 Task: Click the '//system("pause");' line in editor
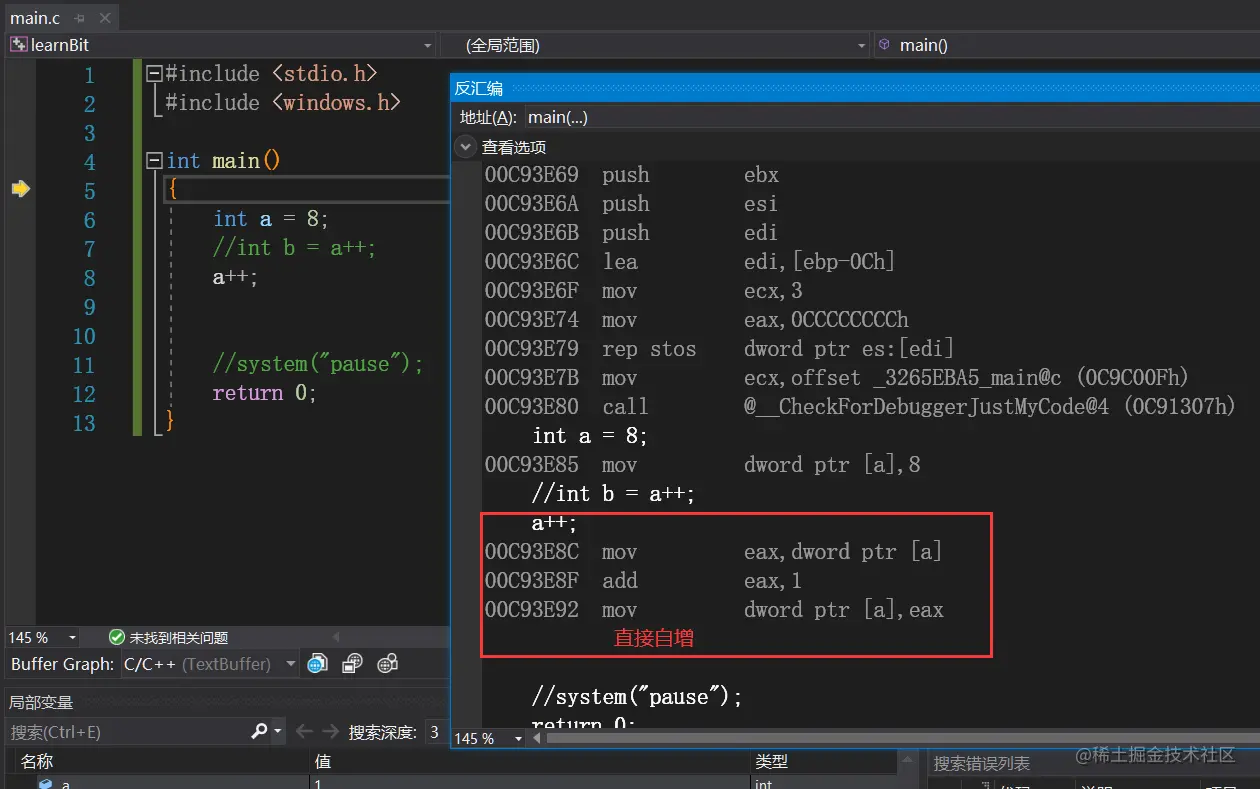click(x=318, y=364)
